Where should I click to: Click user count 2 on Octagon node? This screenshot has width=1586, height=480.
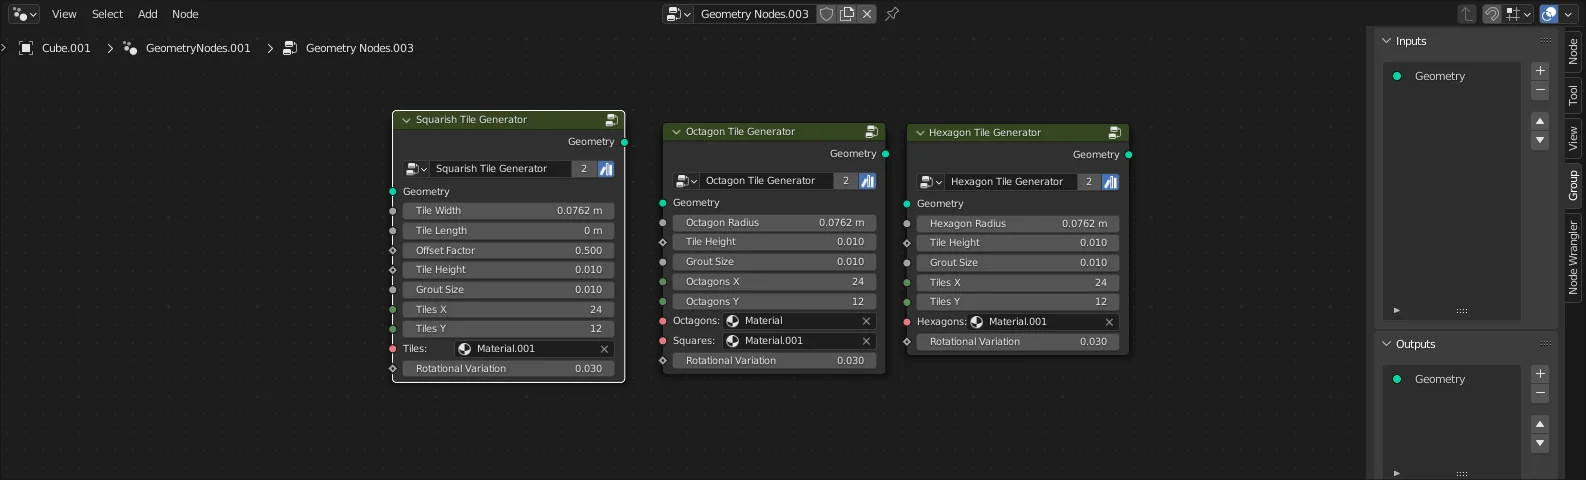coord(846,181)
